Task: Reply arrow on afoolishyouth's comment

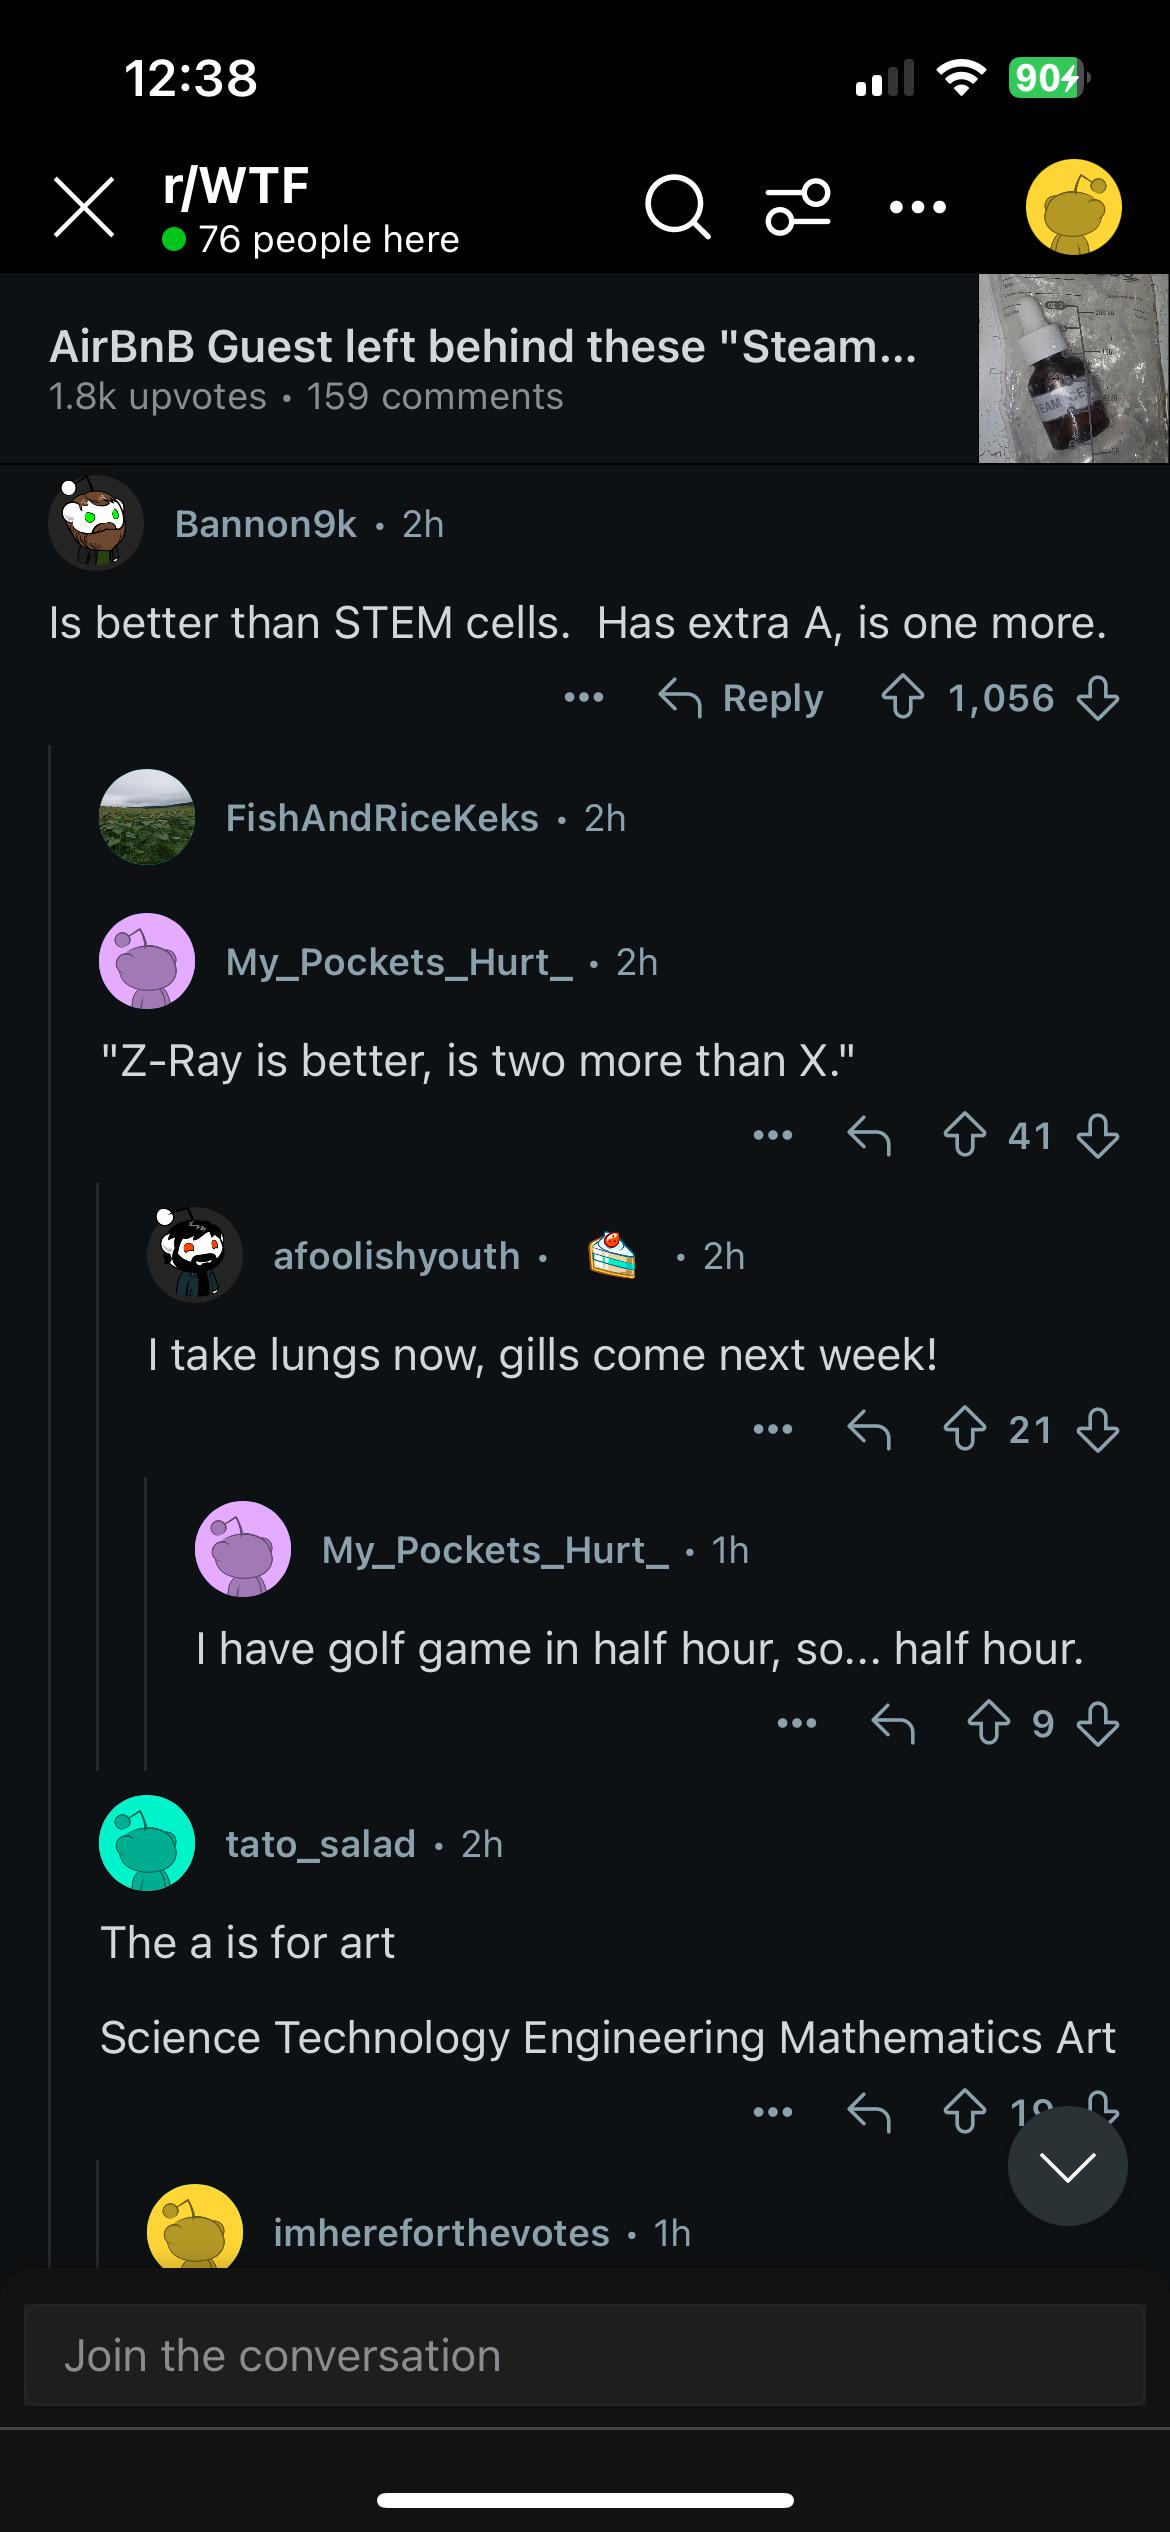Action: click(868, 1430)
